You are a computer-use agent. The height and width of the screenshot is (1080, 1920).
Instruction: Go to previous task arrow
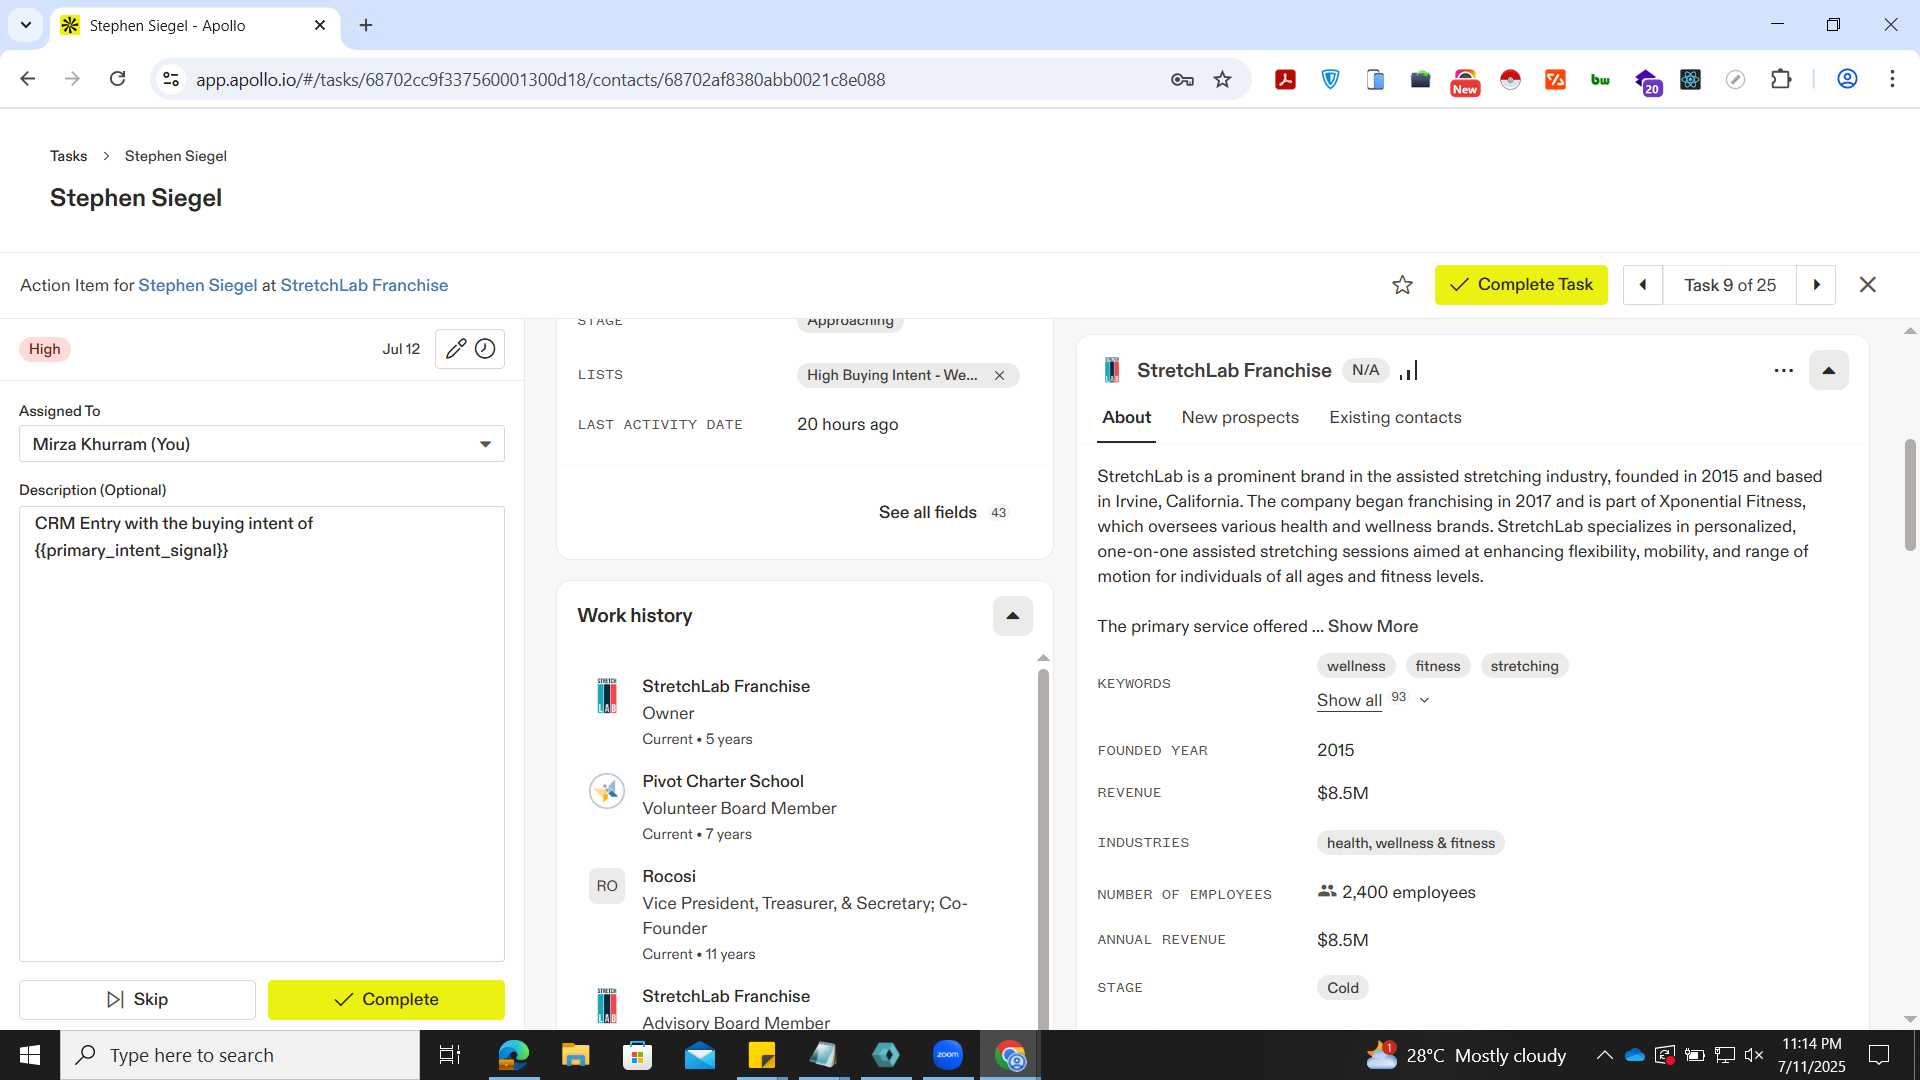tap(1642, 285)
